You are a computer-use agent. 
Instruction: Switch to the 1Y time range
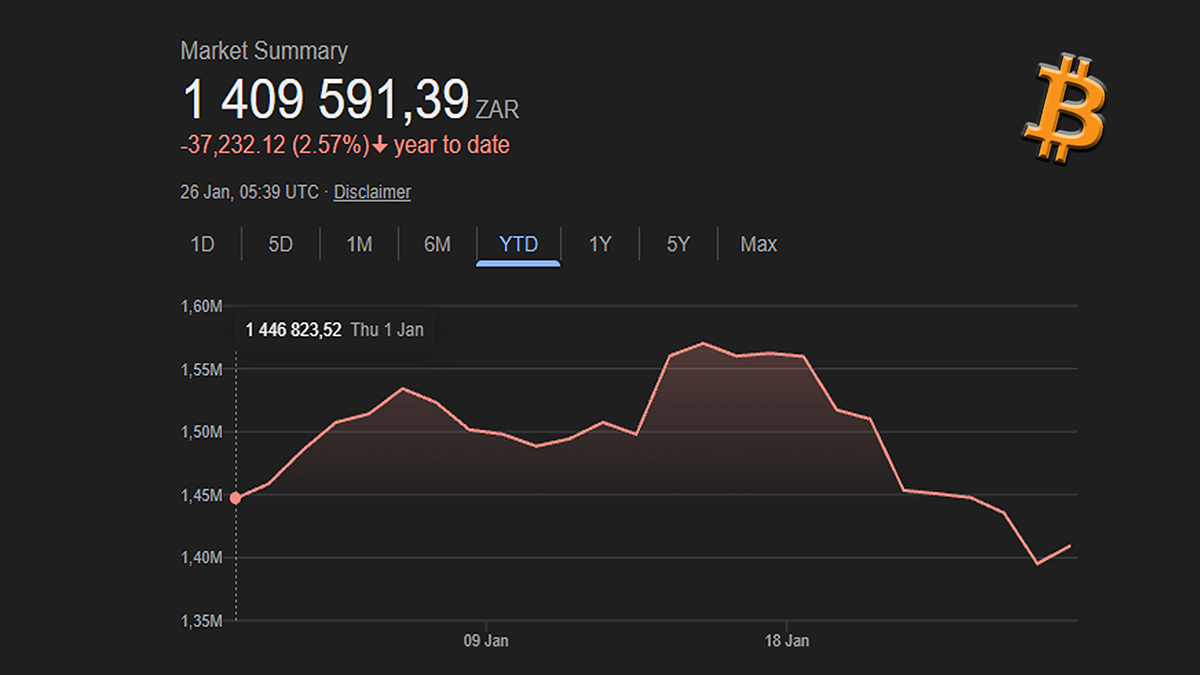coord(599,244)
